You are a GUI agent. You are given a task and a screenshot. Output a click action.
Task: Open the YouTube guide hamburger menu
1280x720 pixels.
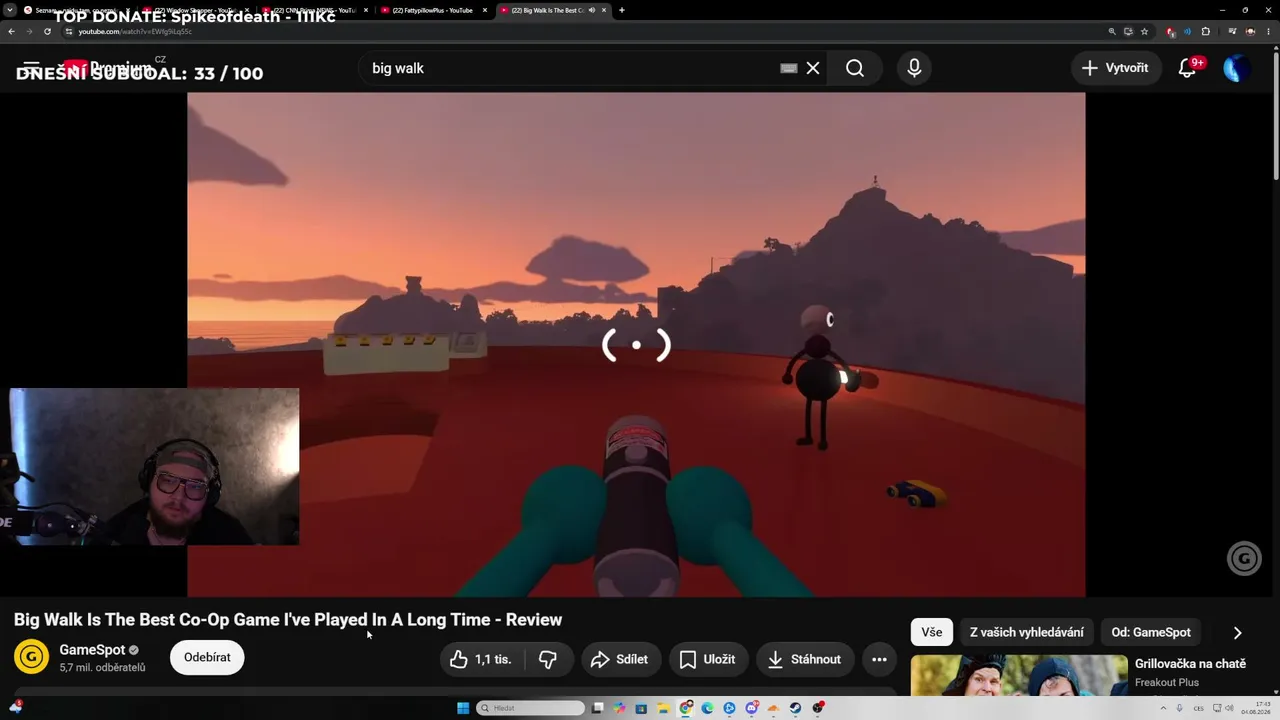31,68
